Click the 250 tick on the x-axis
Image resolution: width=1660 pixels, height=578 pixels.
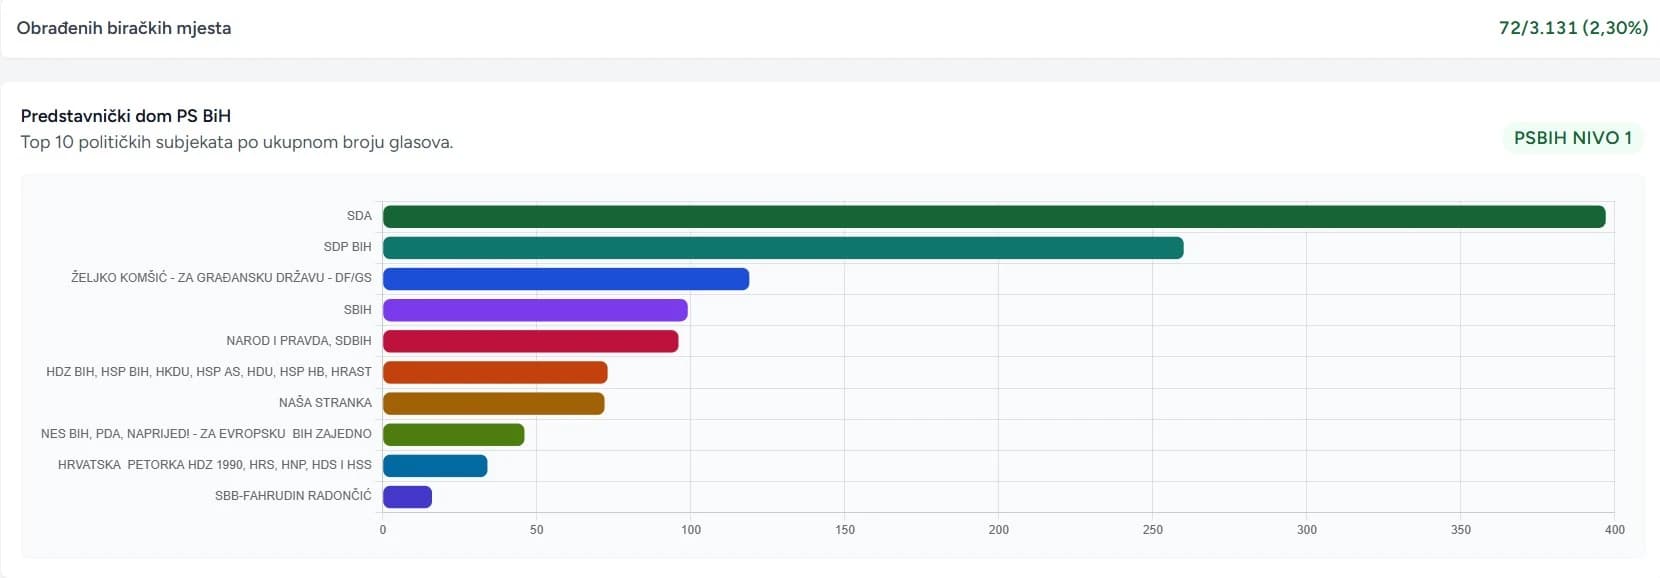pyautogui.click(x=1153, y=530)
